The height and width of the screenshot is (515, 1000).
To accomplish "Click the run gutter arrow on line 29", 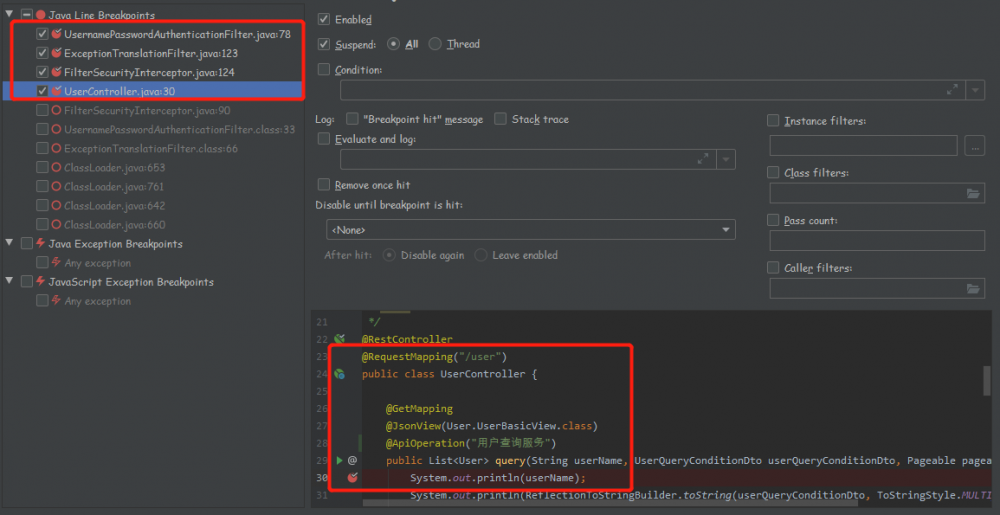I will 339,460.
